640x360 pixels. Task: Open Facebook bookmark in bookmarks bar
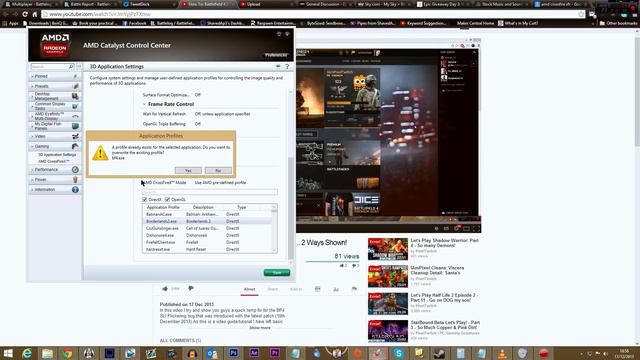click(x=134, y=23)
